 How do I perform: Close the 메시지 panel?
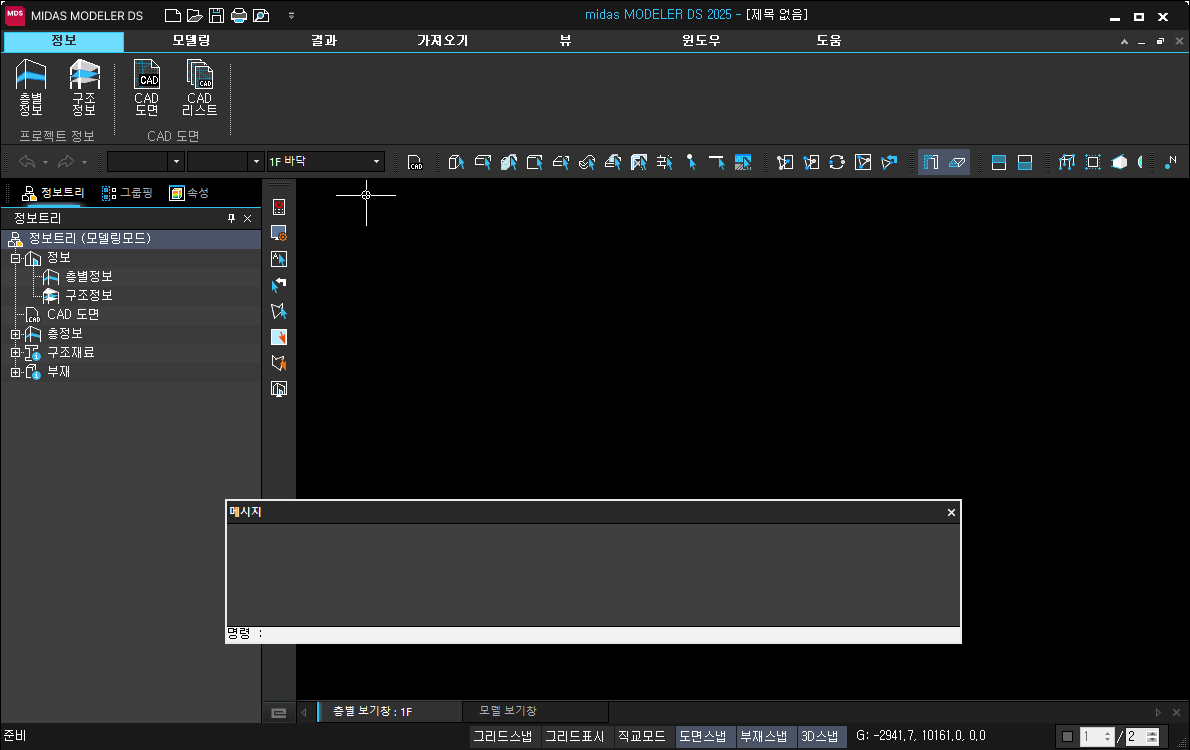(x=951, y=512)
